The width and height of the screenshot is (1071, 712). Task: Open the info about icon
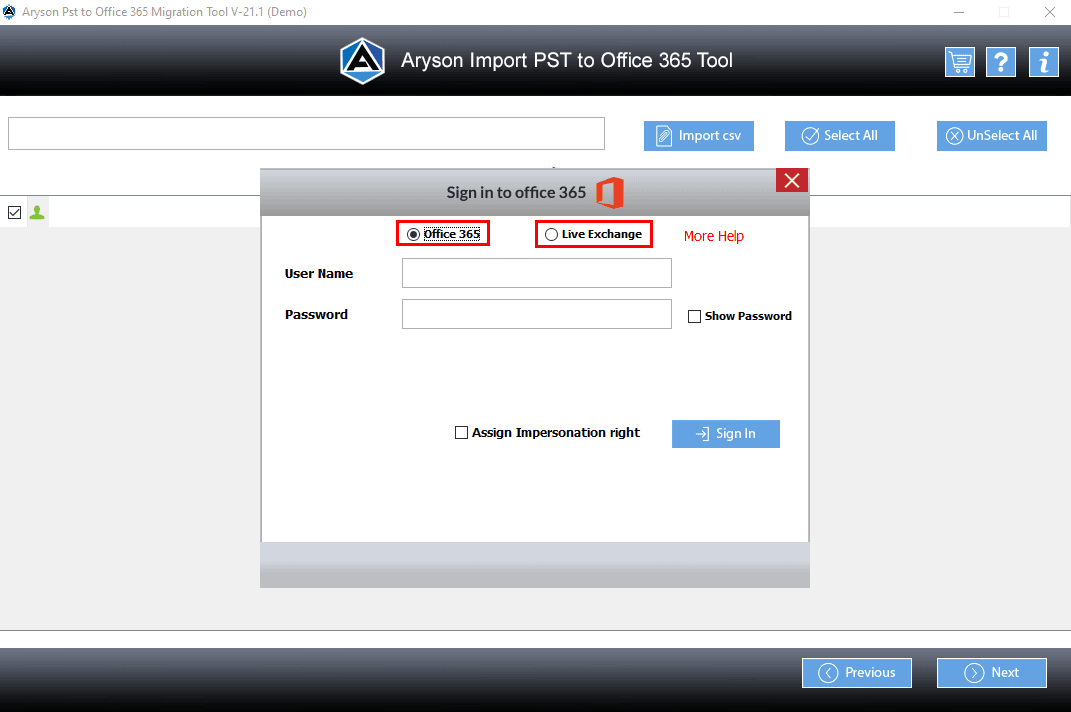pos(1044,63)
